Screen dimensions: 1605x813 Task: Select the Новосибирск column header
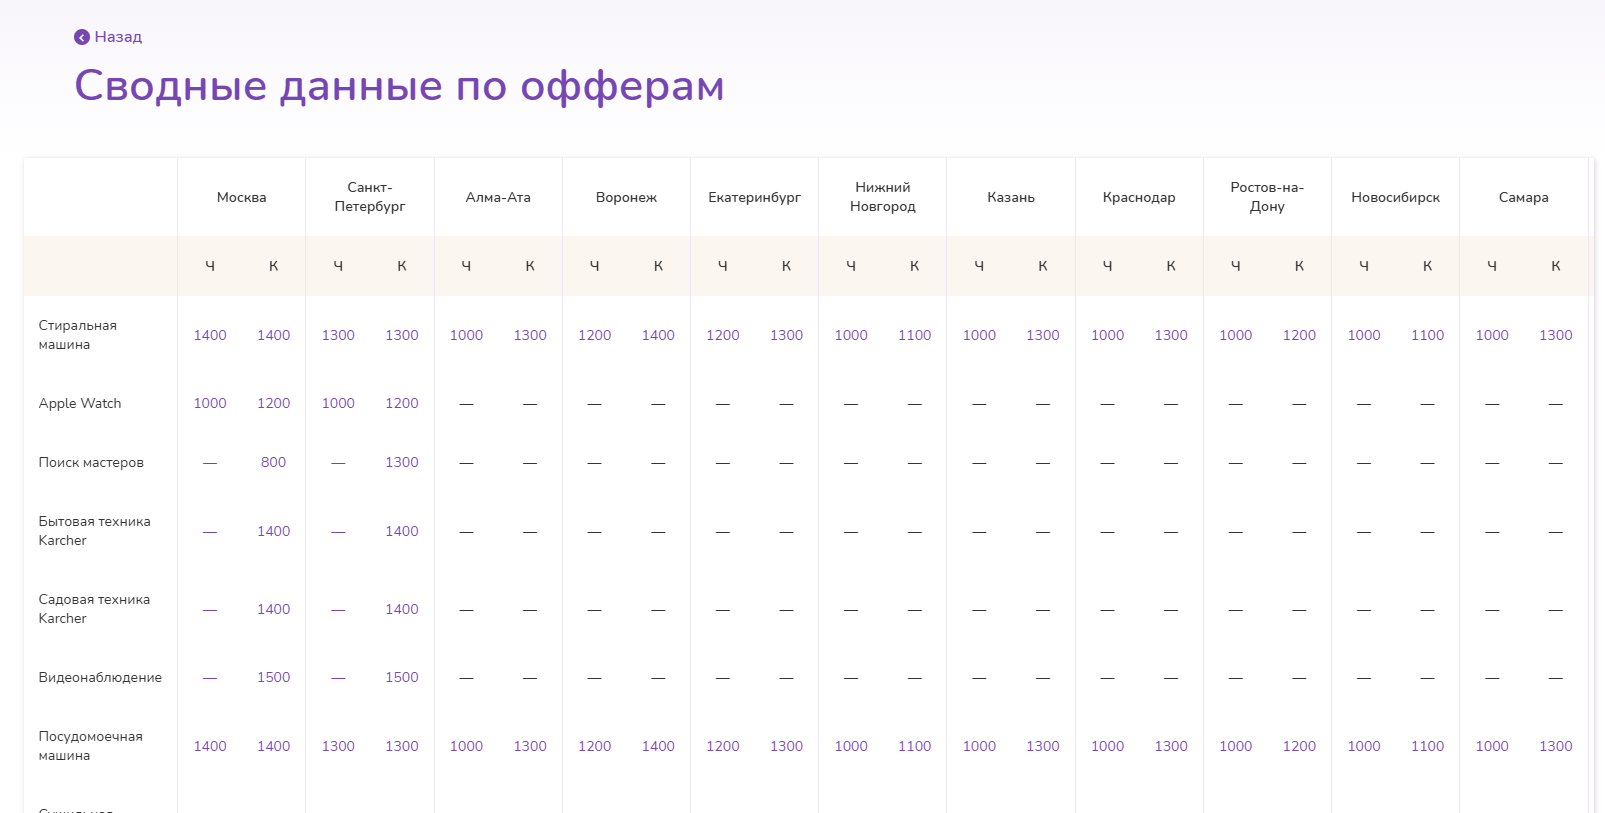[1396, 197]
